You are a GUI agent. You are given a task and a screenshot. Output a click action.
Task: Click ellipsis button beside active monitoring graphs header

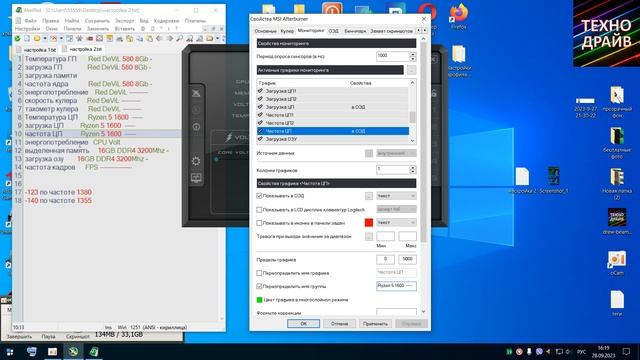[411, 70]
